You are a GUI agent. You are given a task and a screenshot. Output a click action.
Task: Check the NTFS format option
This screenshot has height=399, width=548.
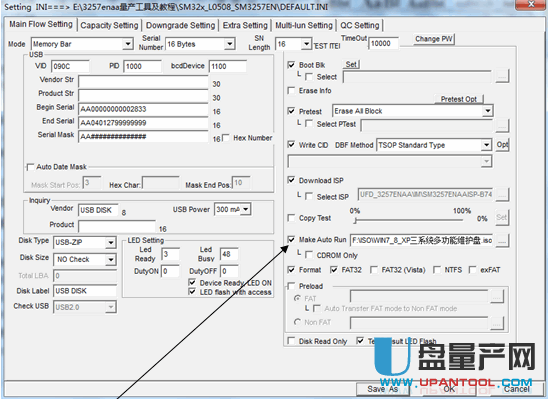point(437,270)
